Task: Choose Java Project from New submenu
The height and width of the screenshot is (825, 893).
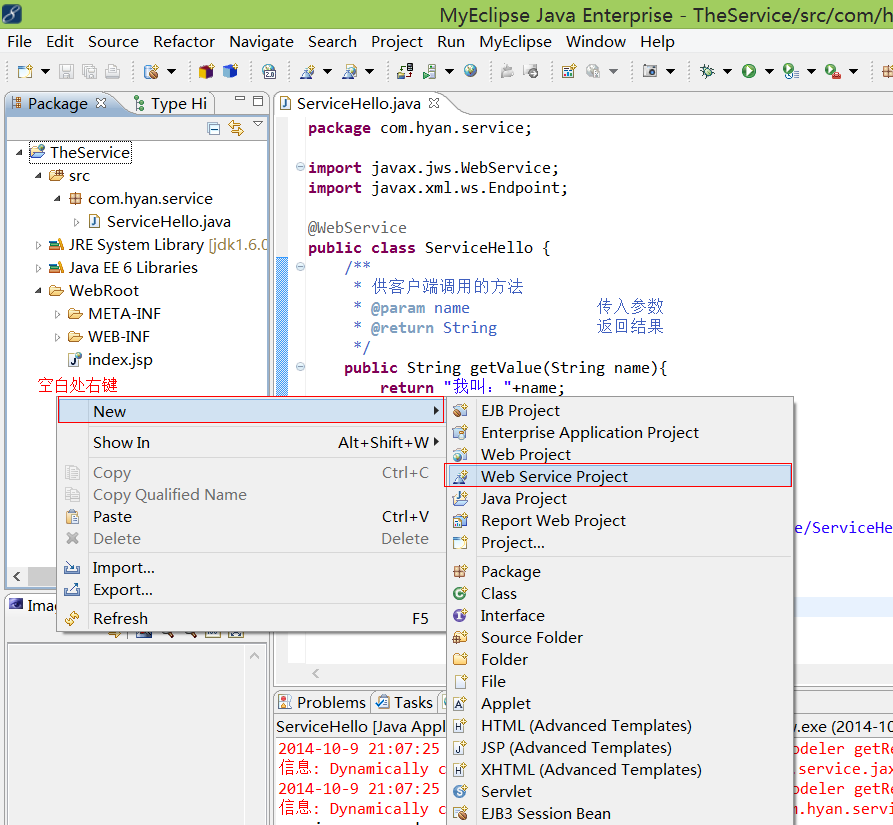Action: pos(620,499)
